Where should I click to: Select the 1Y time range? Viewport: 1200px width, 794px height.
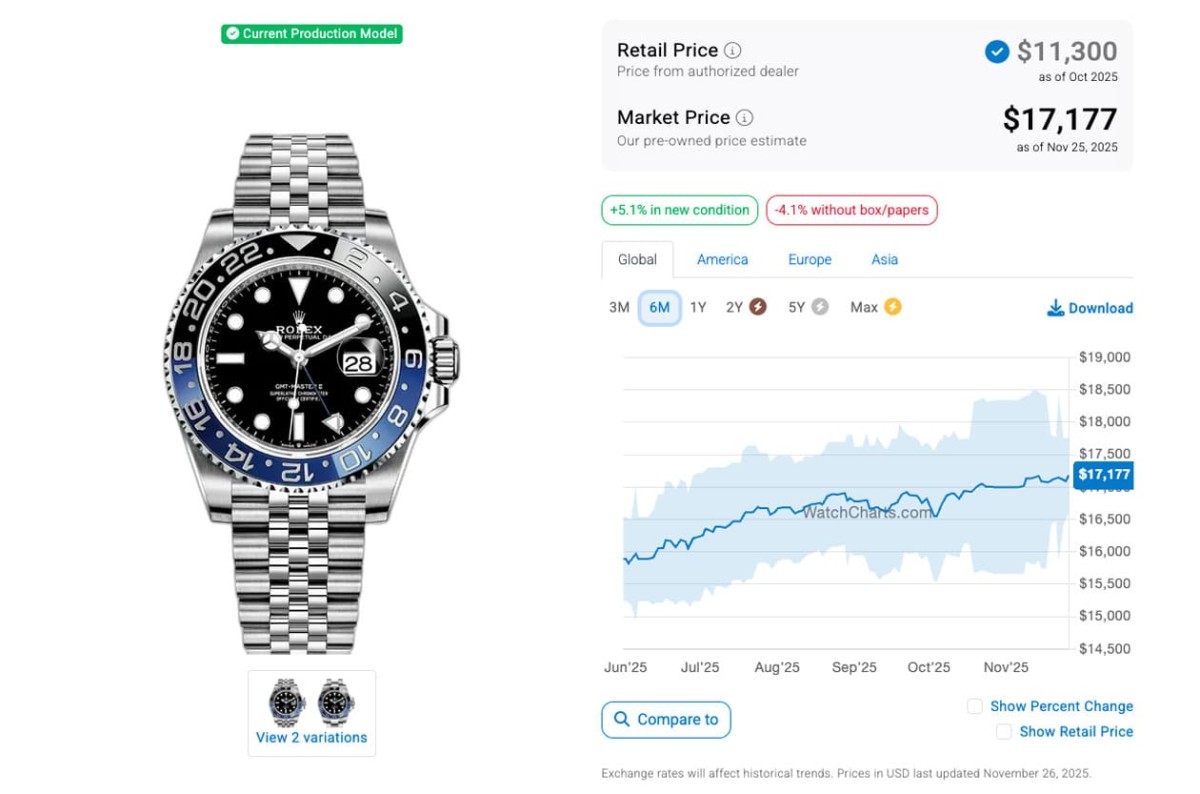click(x=698, y=307)
